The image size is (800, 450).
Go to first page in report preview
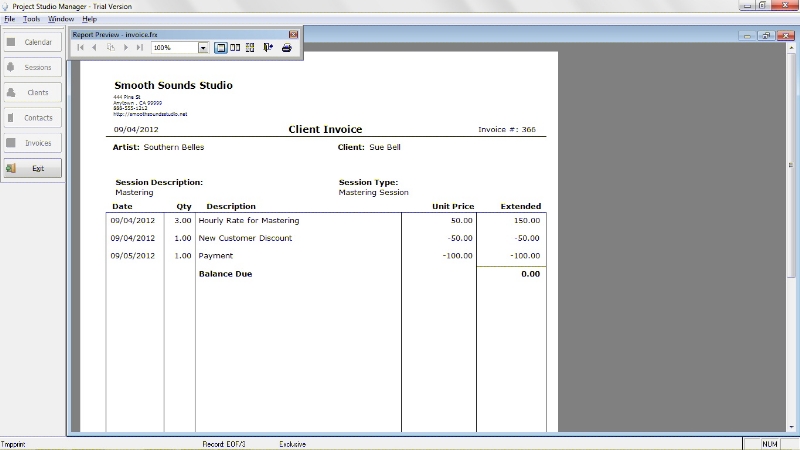click(x=80, y=48)
